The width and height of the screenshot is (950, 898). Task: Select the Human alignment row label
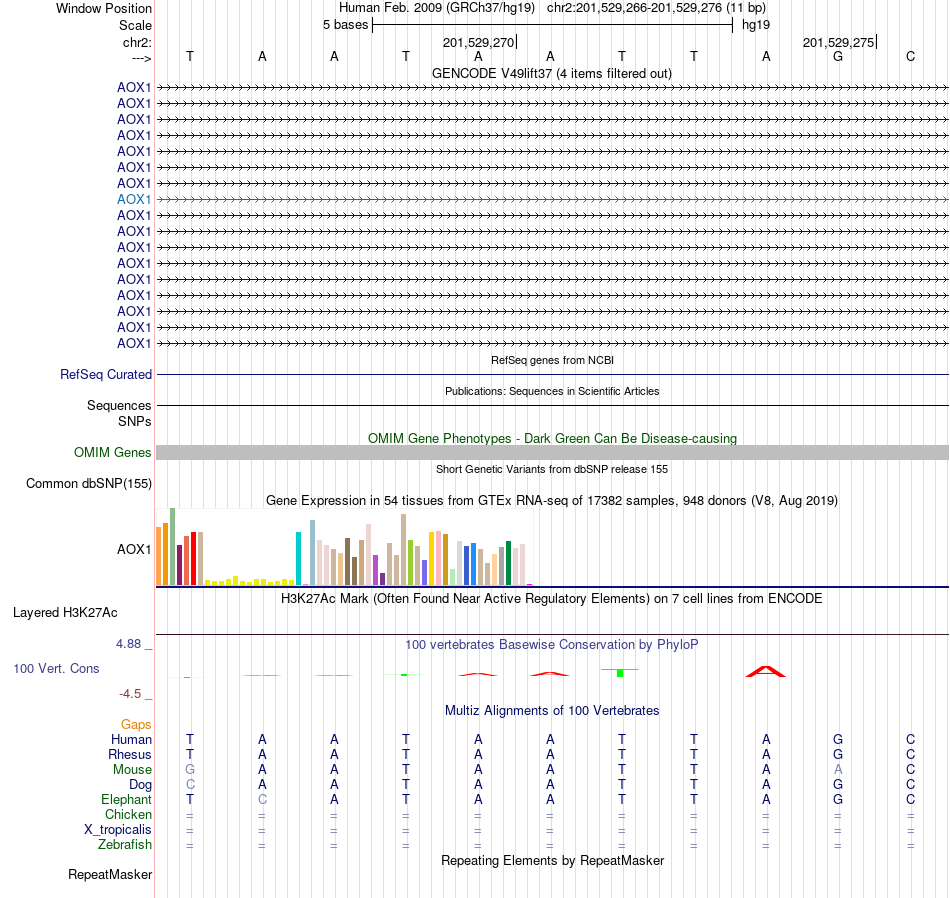[131, 740]
